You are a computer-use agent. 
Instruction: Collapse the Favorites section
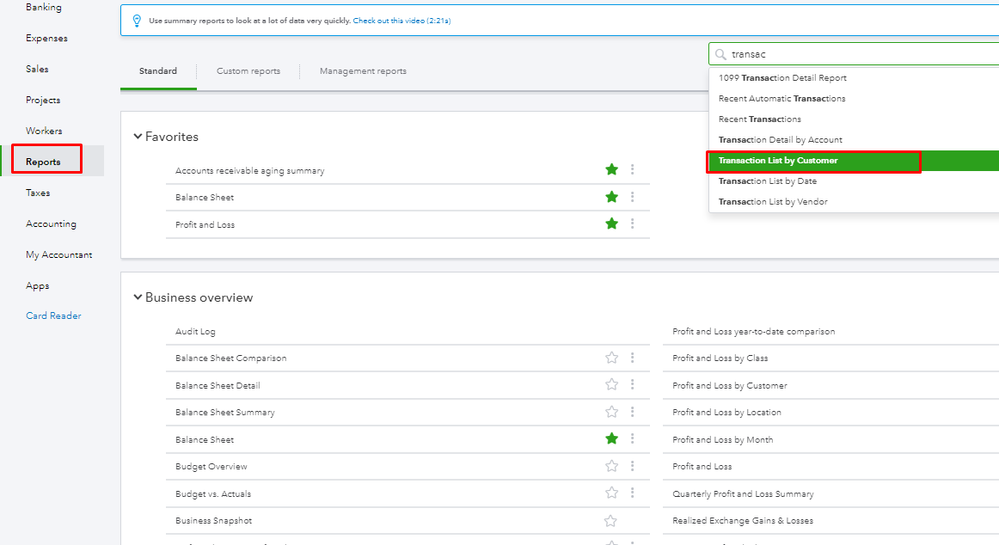[x=138, y=137]
